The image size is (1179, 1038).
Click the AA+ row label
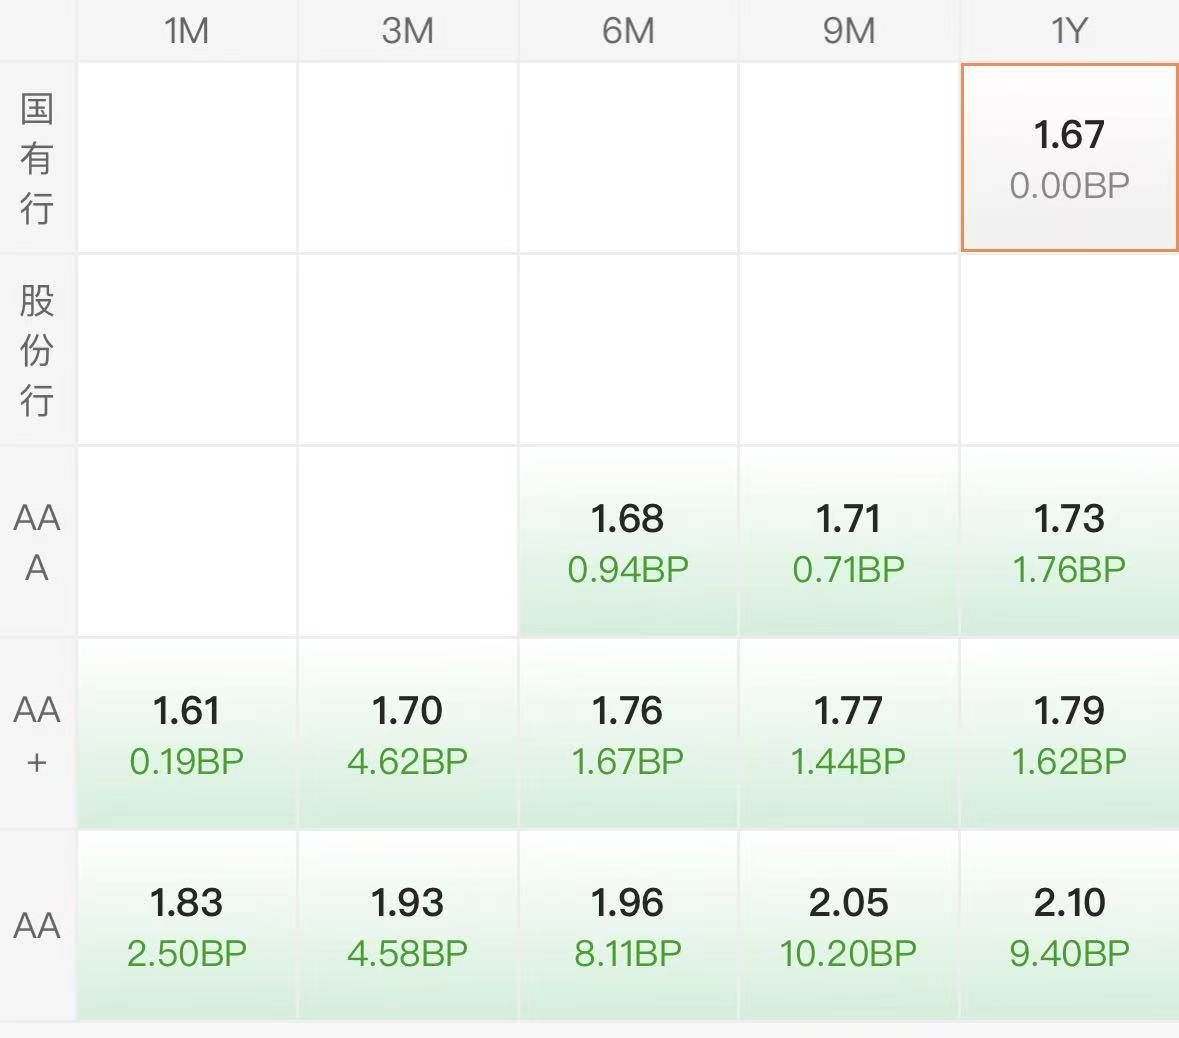pyautogui.click(x=37, y=734)
